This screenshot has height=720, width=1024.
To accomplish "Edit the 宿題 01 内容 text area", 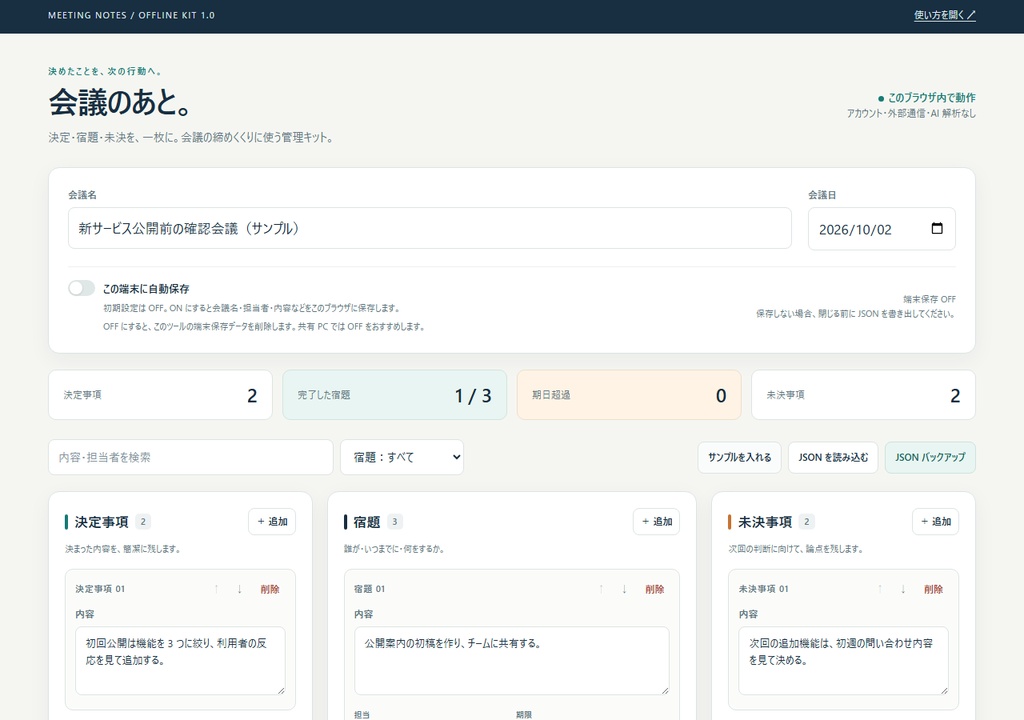I will [x=512, y=661].
